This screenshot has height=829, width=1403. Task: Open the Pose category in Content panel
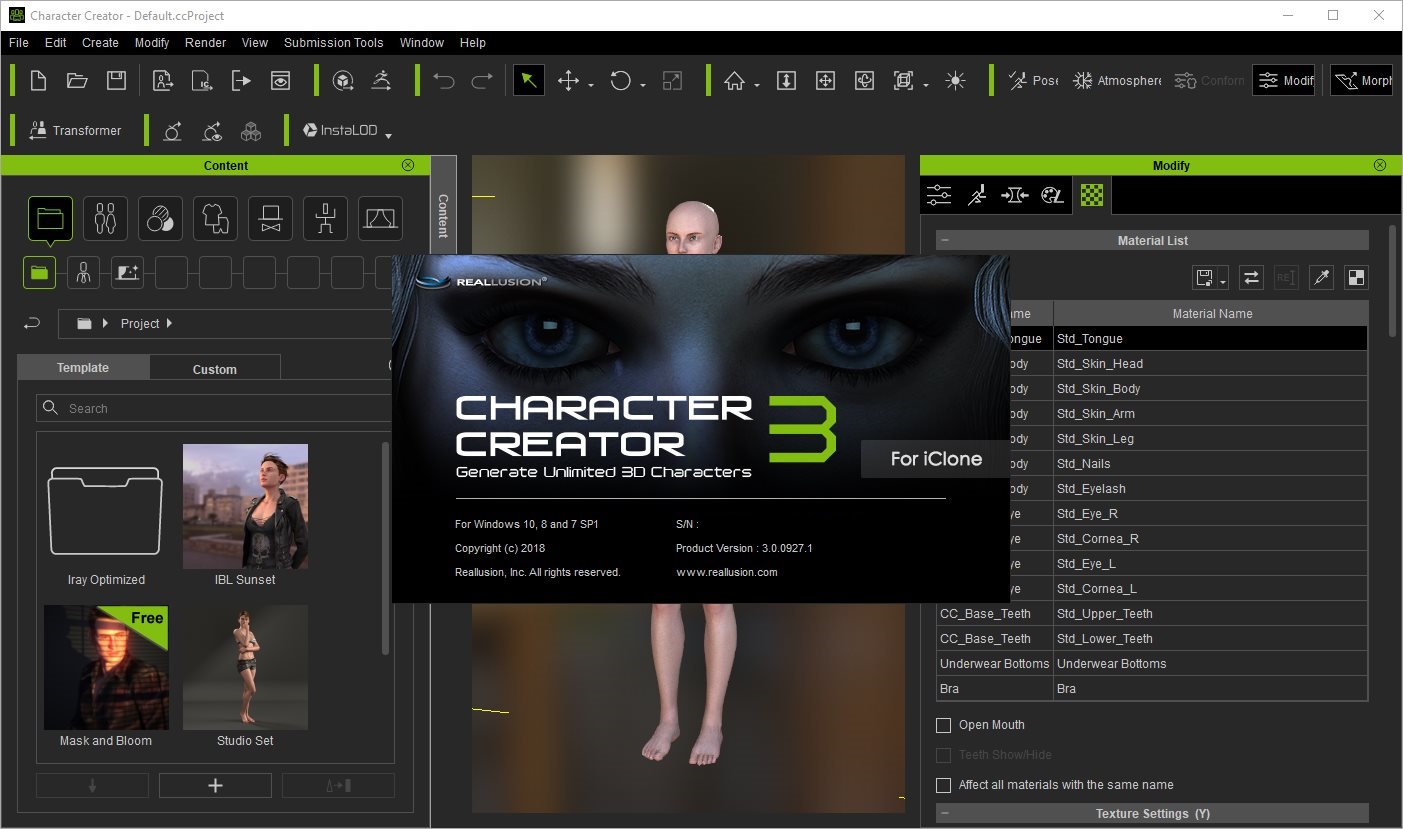coord(325,218)
